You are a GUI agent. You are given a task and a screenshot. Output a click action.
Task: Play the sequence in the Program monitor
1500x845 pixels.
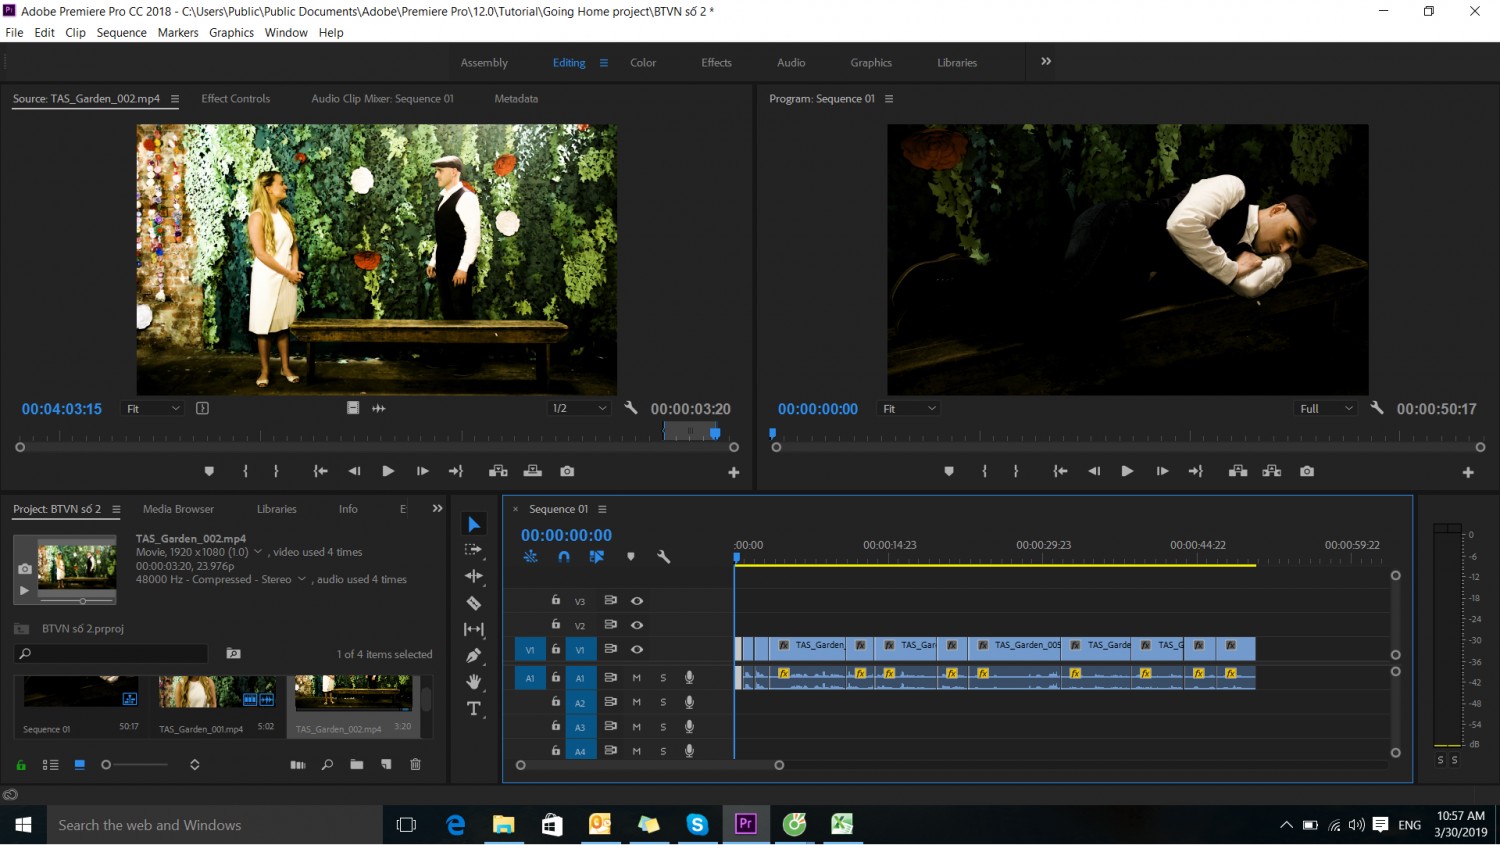pyautogui.click(x=1127, y=471)
